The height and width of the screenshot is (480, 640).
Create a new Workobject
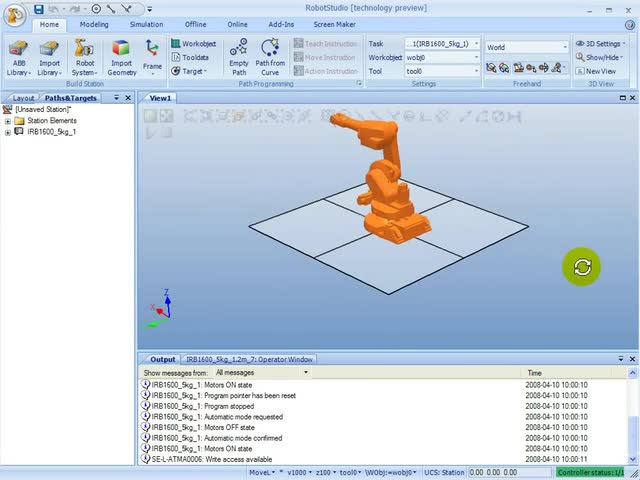pyautogui.click(x=193, y=44)
